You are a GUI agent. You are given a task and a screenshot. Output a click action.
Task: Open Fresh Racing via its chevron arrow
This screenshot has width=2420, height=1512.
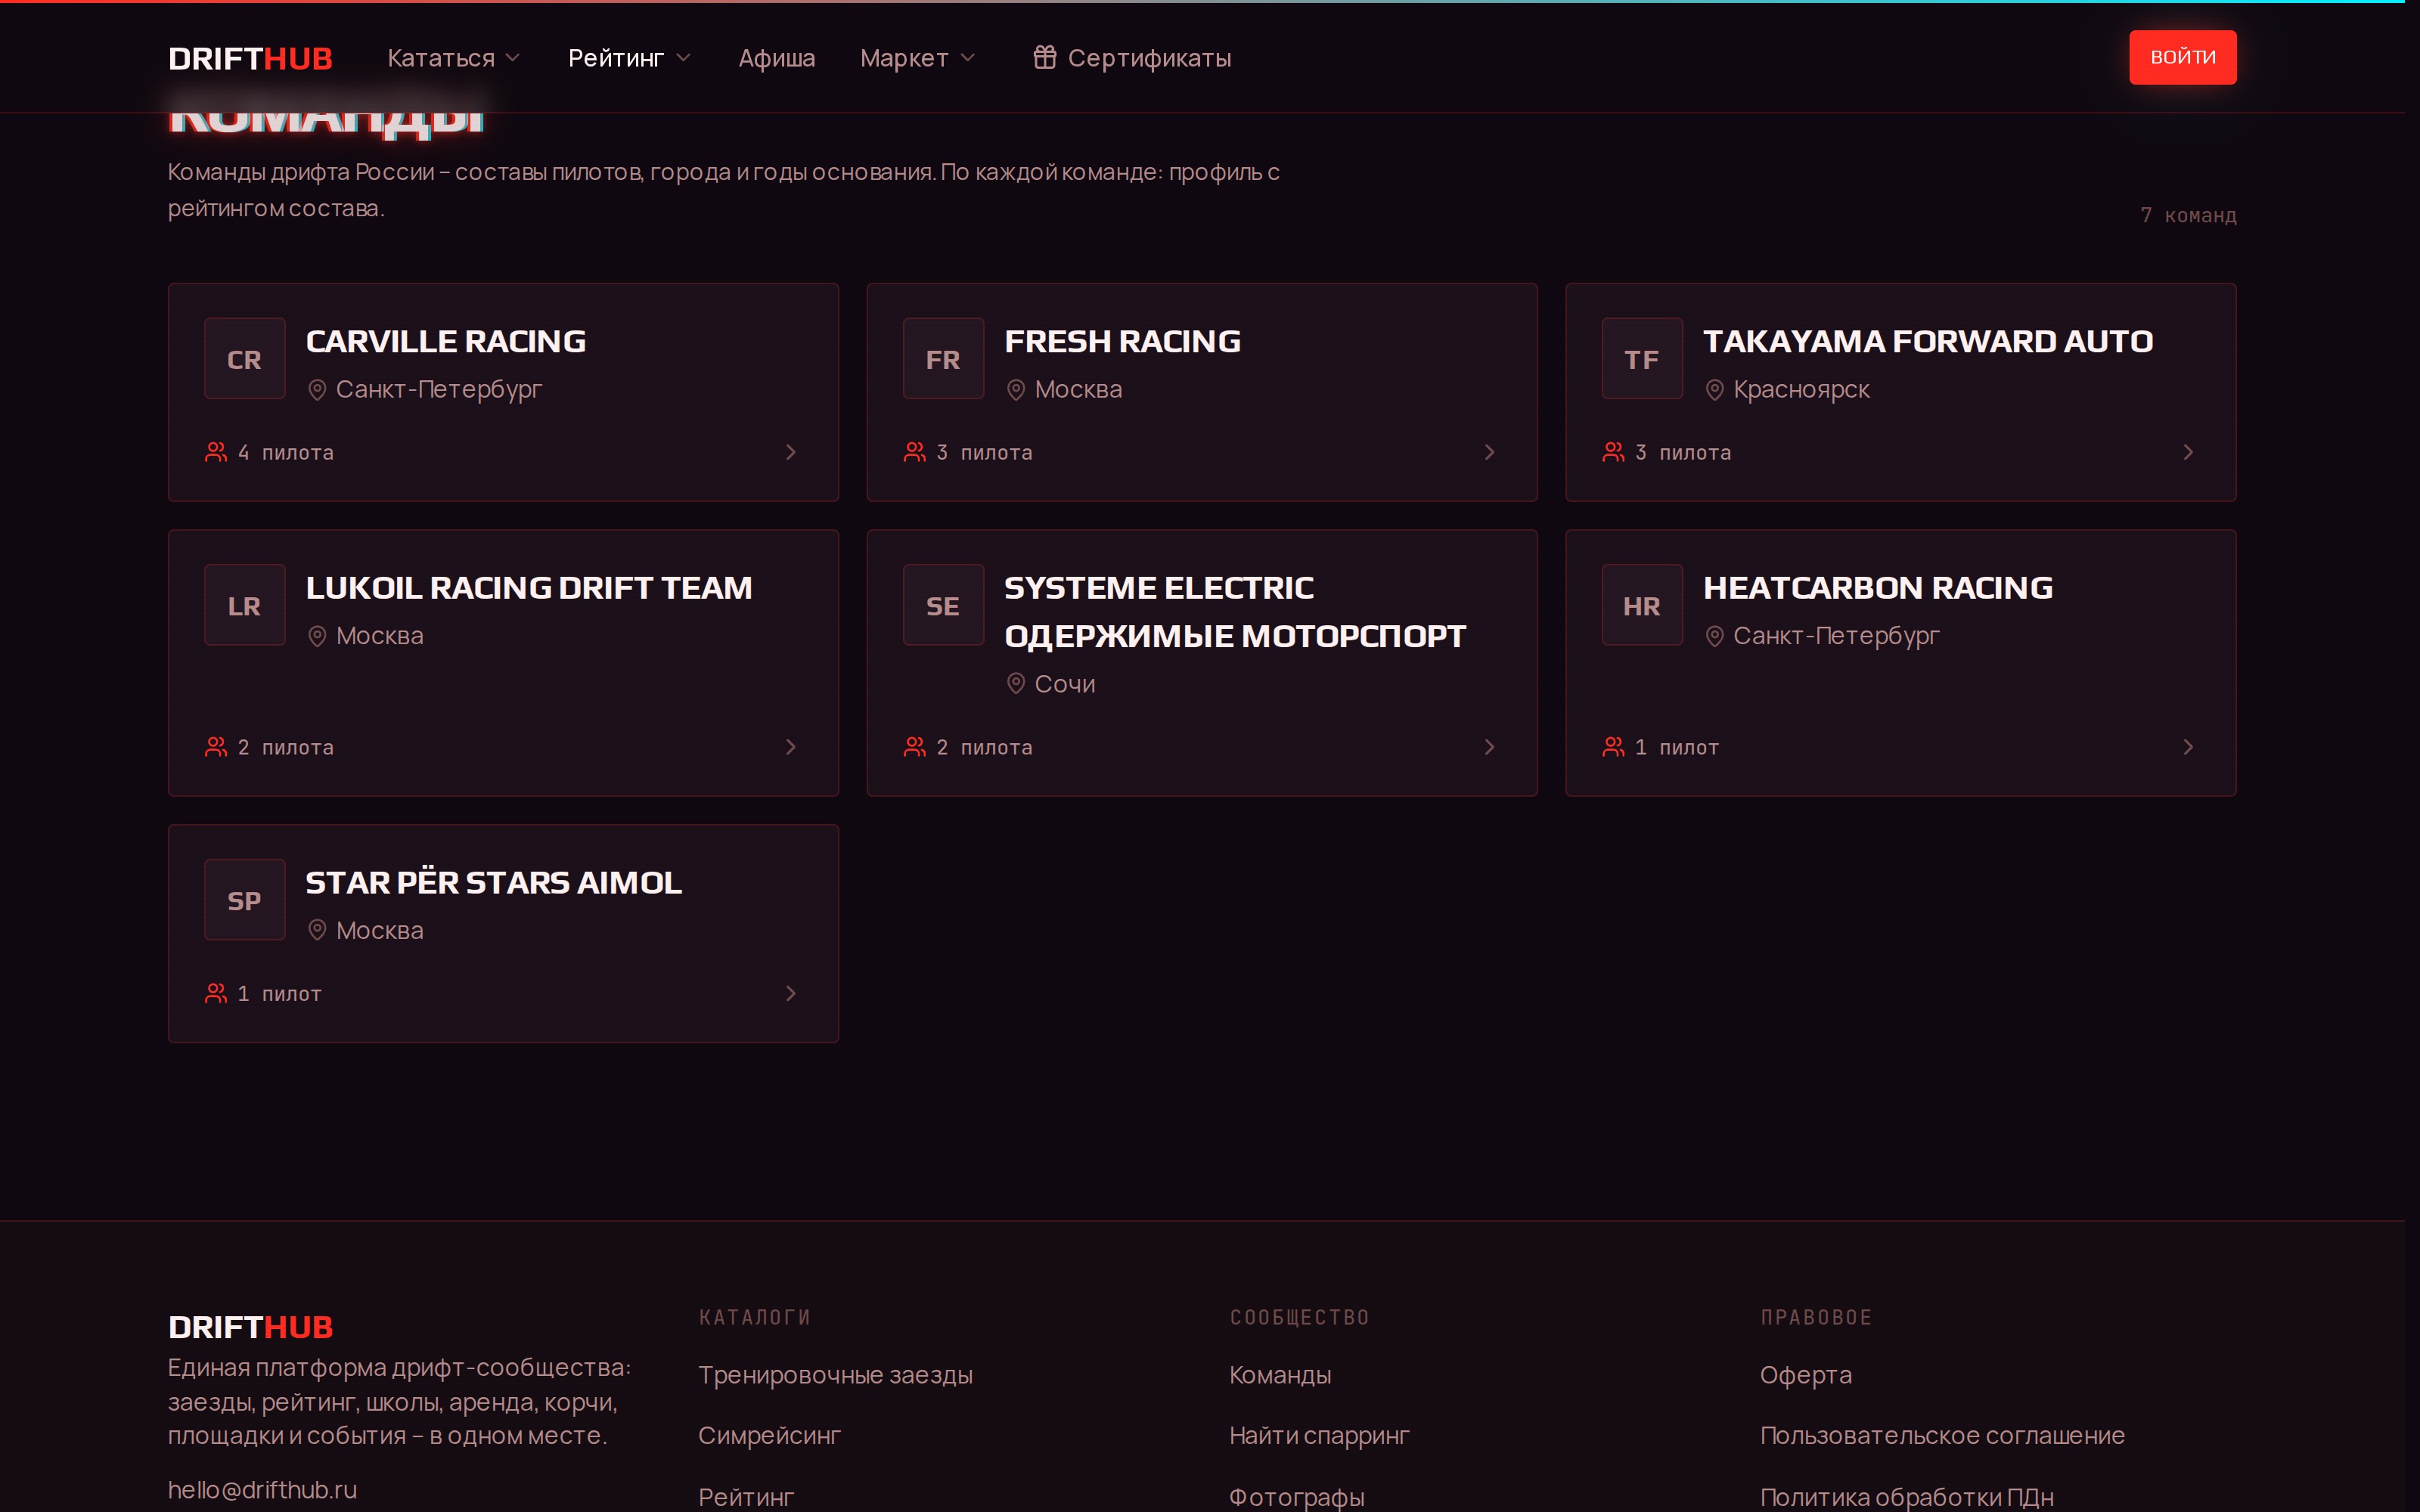[1489, 452]
